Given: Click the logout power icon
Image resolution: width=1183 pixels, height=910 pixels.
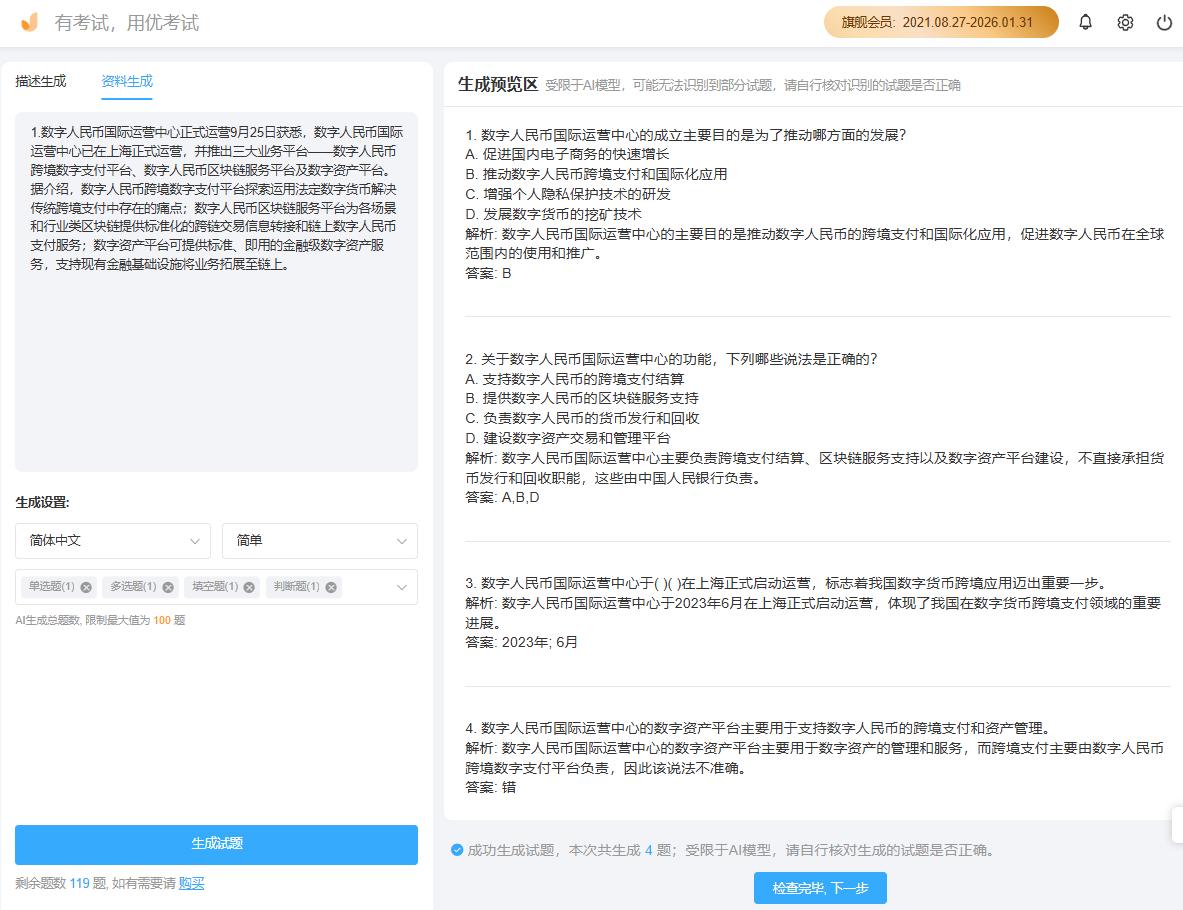Looking at the screenshot, I should (1163, 21).
